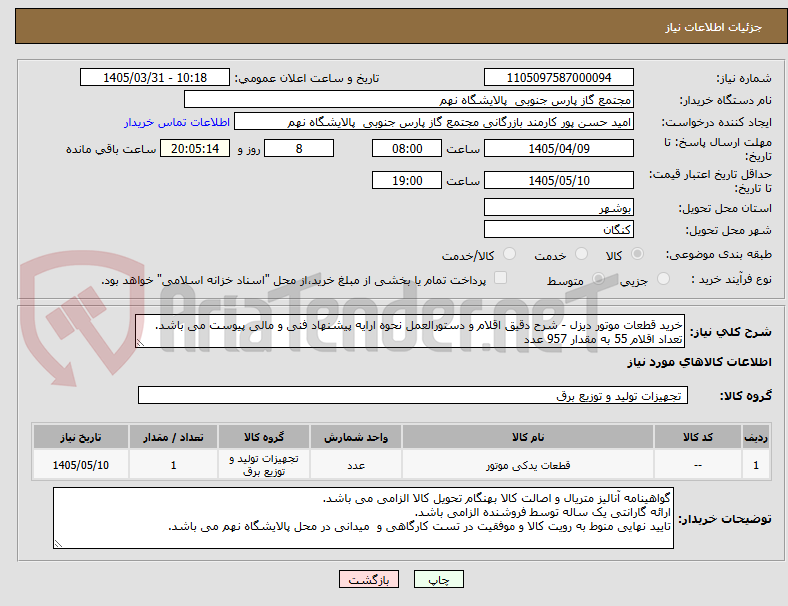Select the خدمت radio button
788x606 pixels.
[x=581, y=254]
